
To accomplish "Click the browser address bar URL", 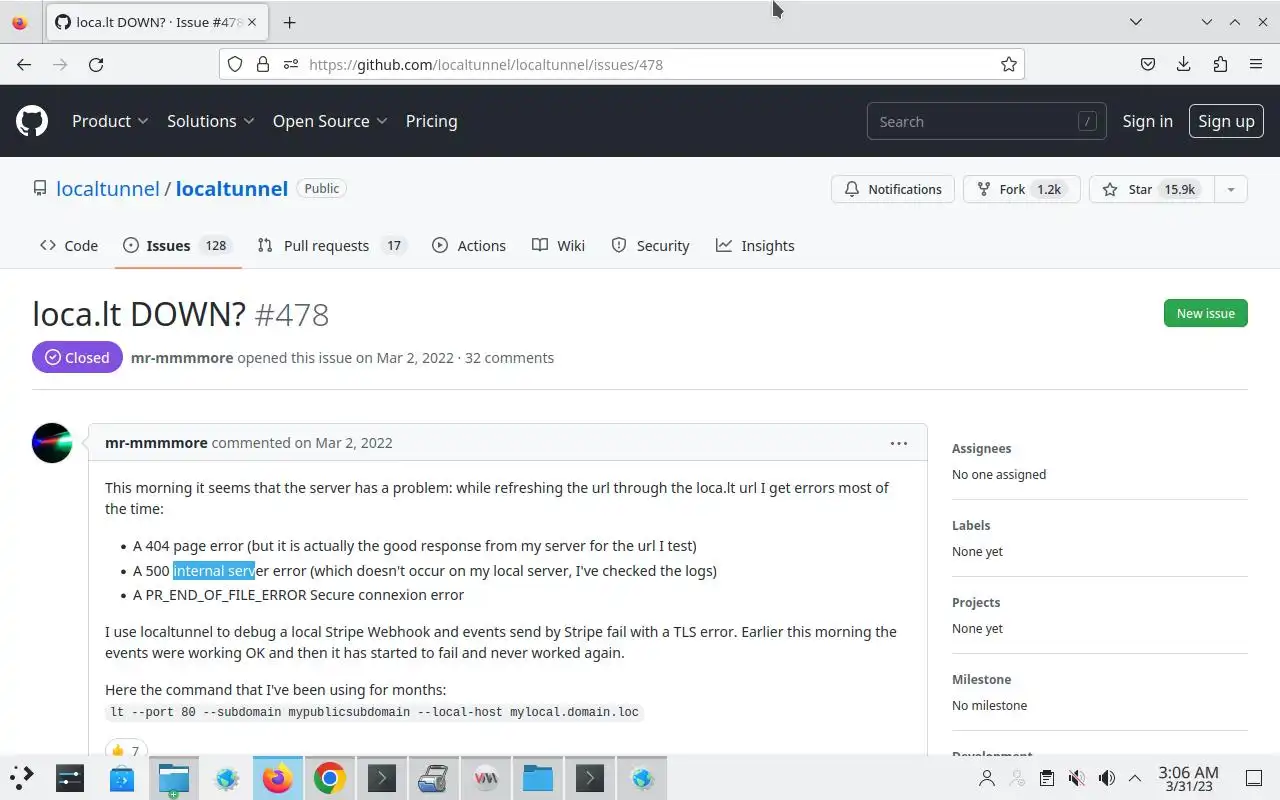I will pos(486,64).
